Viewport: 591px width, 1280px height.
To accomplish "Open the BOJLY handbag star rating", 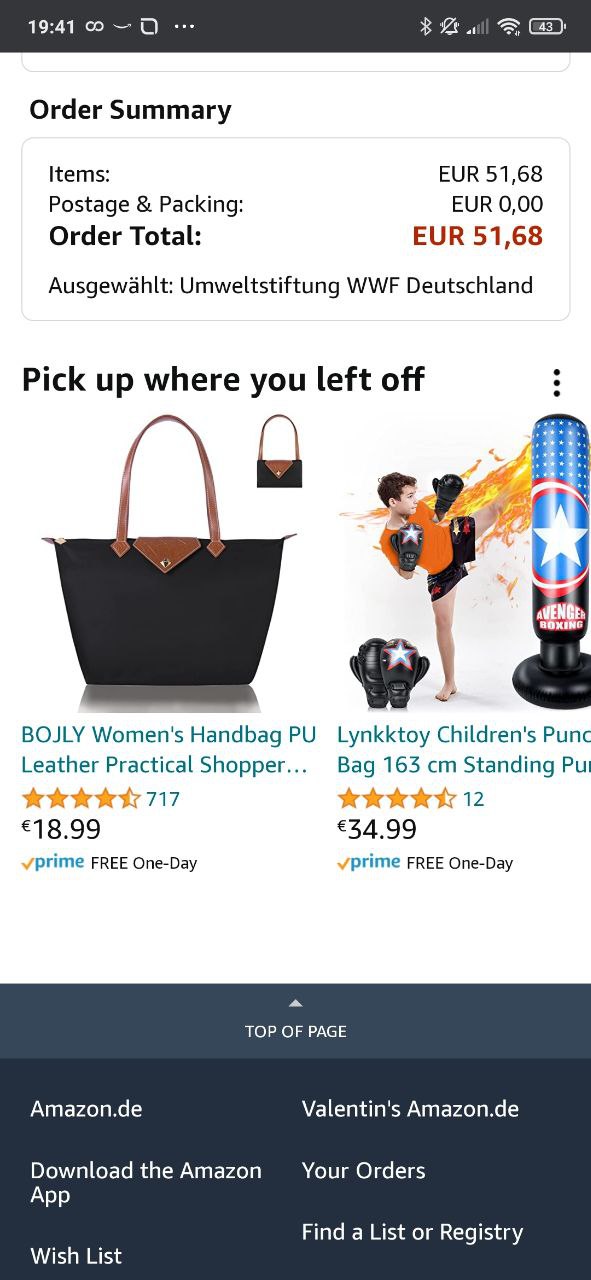I will pyautogui.click(x=81, y=799).
